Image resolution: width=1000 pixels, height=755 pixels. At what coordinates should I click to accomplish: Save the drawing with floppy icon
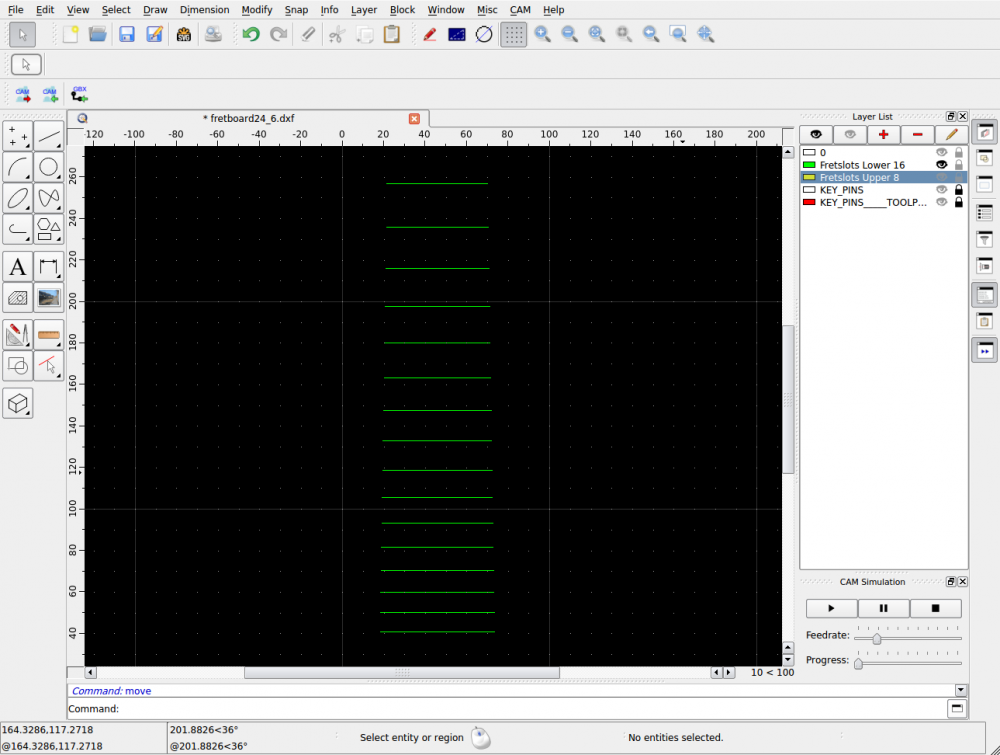point(127,34)
